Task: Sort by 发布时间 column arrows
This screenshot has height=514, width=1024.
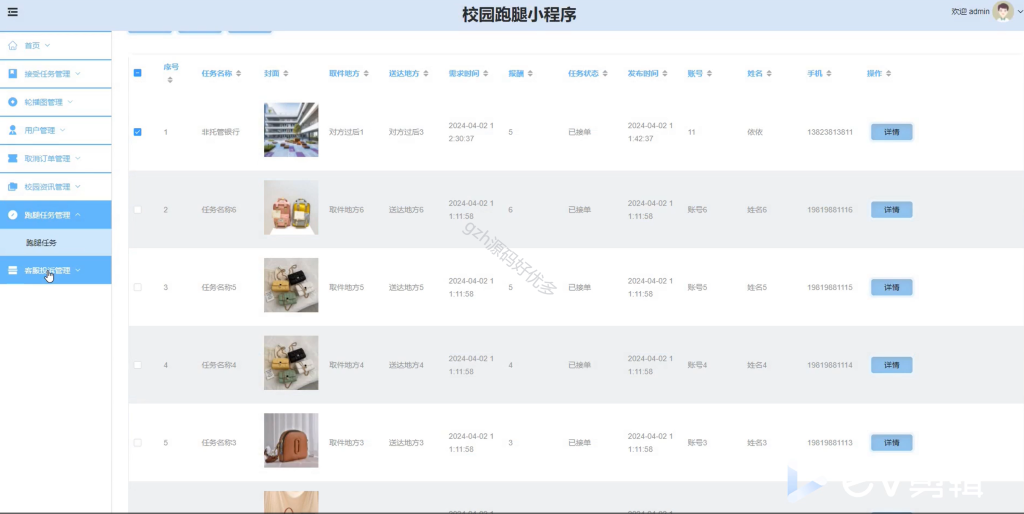Action: tap(664, 74)
